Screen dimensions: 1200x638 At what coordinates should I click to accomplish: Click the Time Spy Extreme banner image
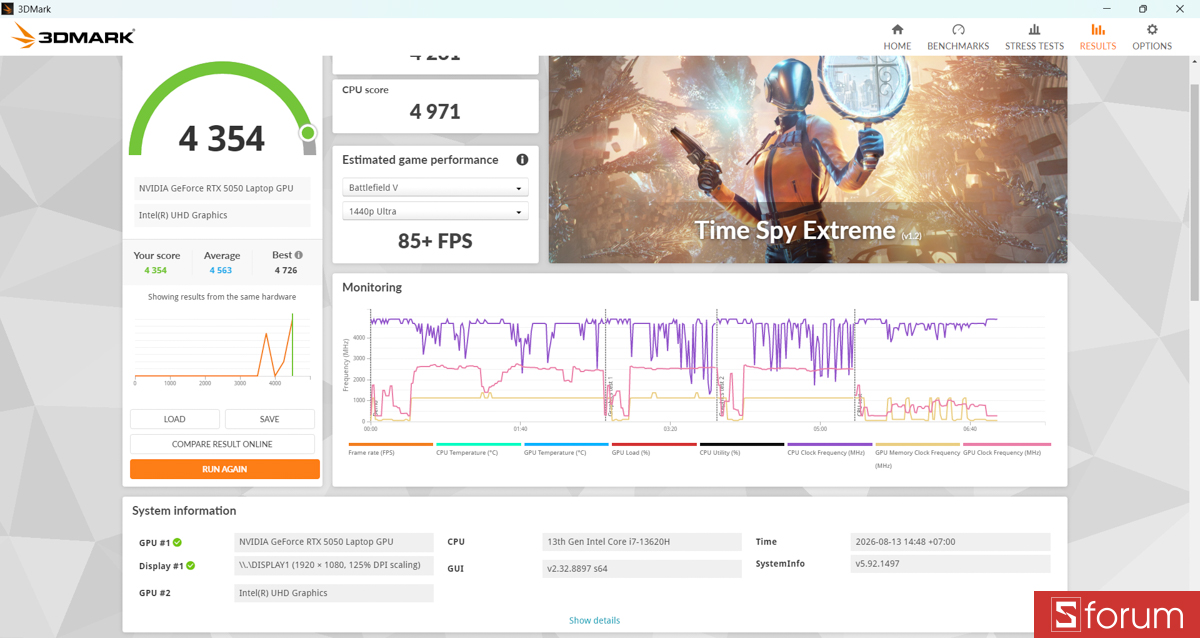coord(808,159)
